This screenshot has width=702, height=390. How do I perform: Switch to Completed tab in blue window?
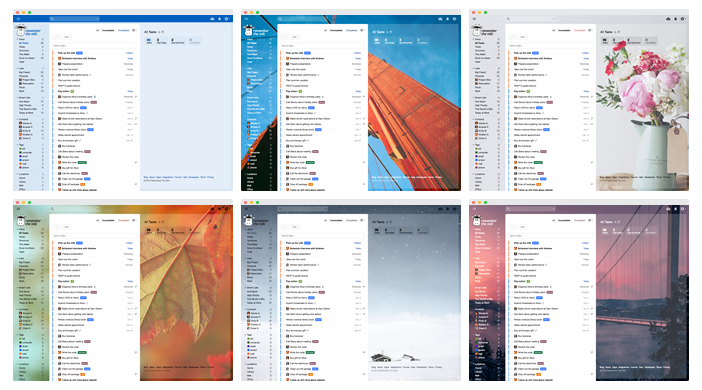[x=124, y=30]
